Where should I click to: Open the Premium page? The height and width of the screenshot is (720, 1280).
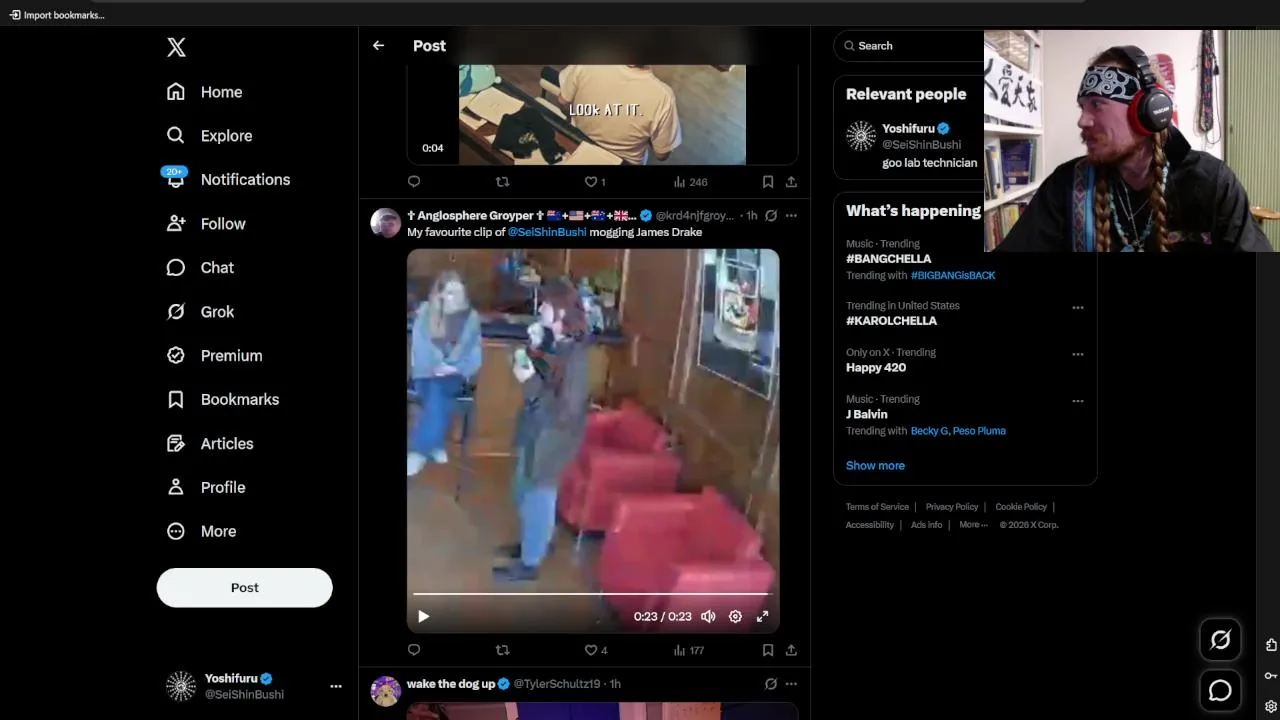(214, 356)
